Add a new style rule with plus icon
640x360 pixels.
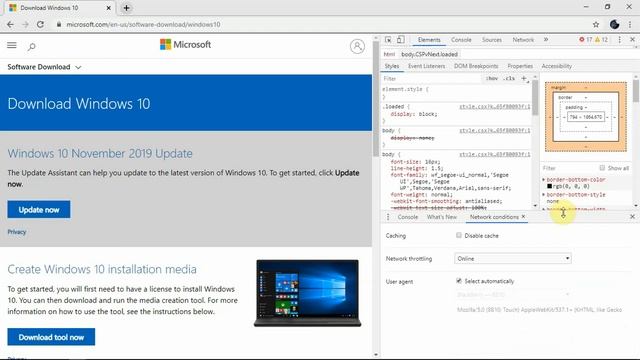click(524, 78)
